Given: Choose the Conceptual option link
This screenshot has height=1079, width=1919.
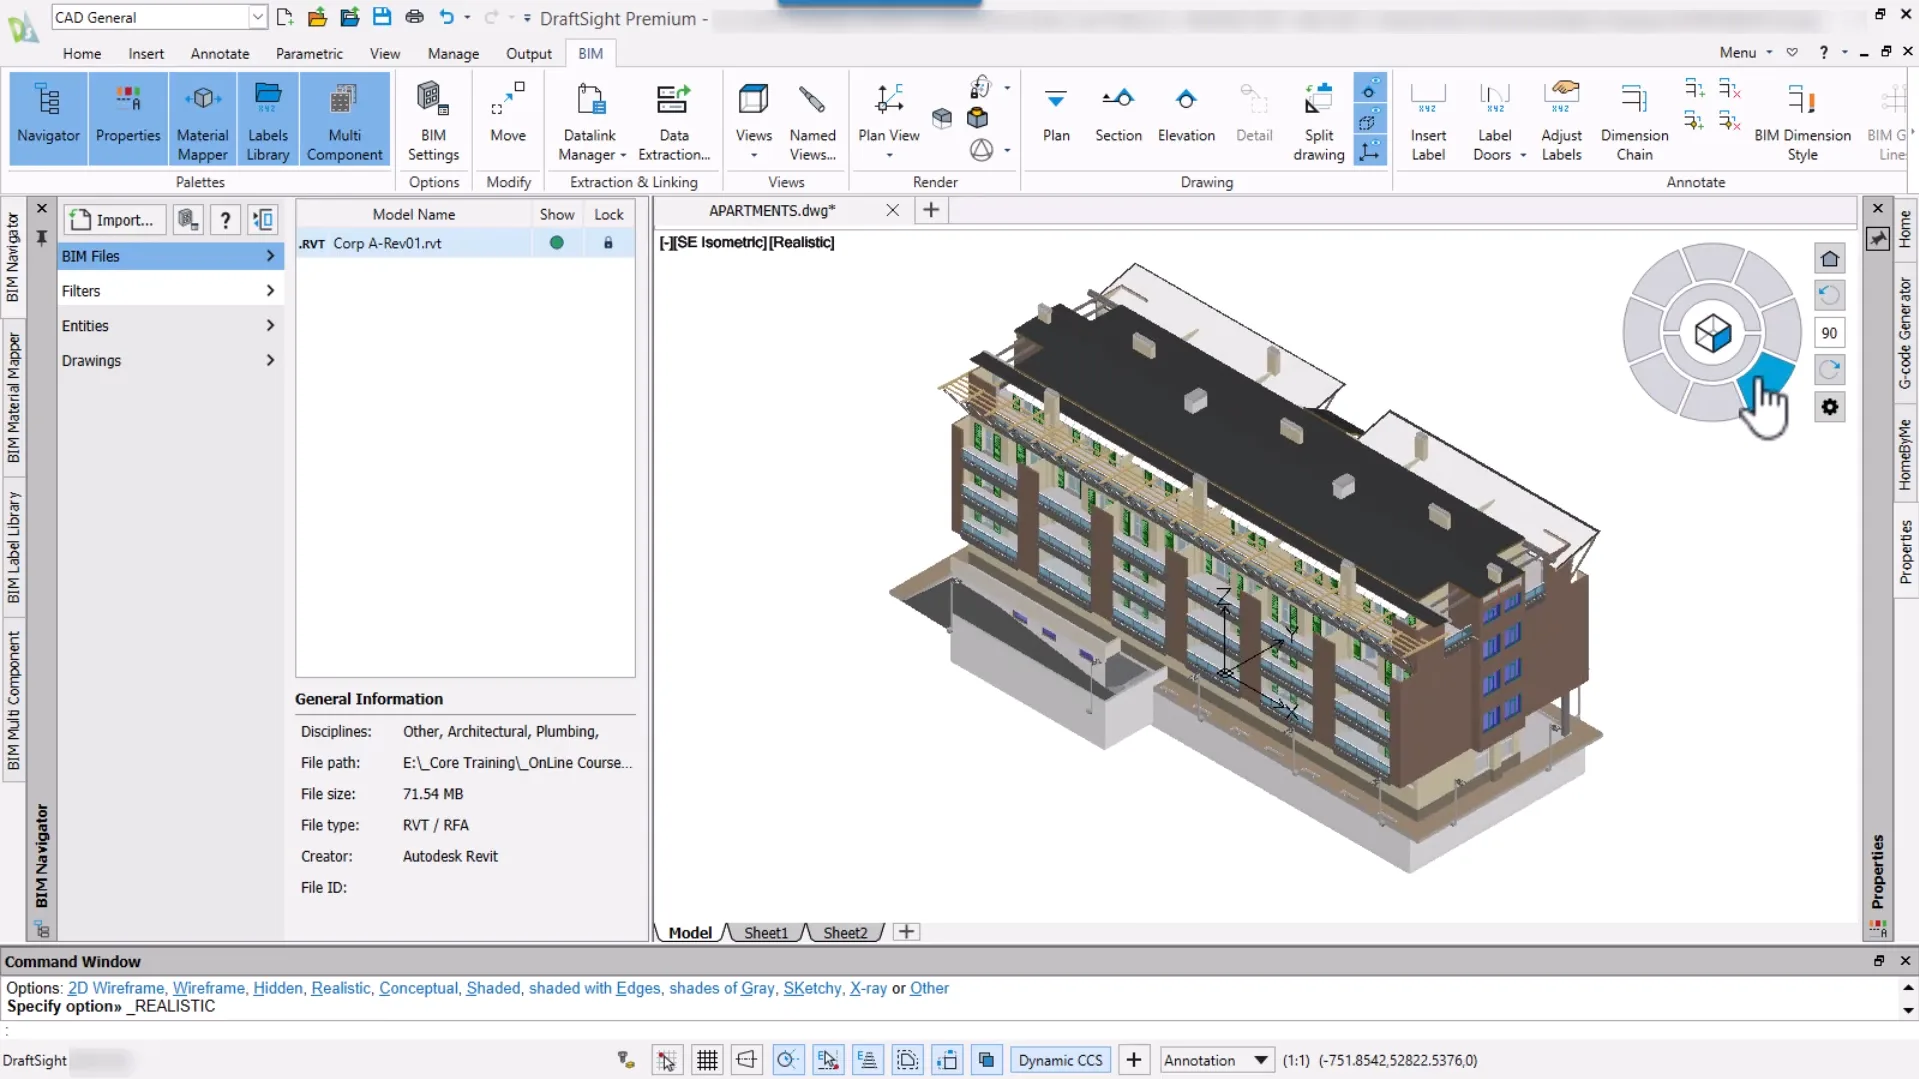Looking at the screenshot, I should coord(418,988).
